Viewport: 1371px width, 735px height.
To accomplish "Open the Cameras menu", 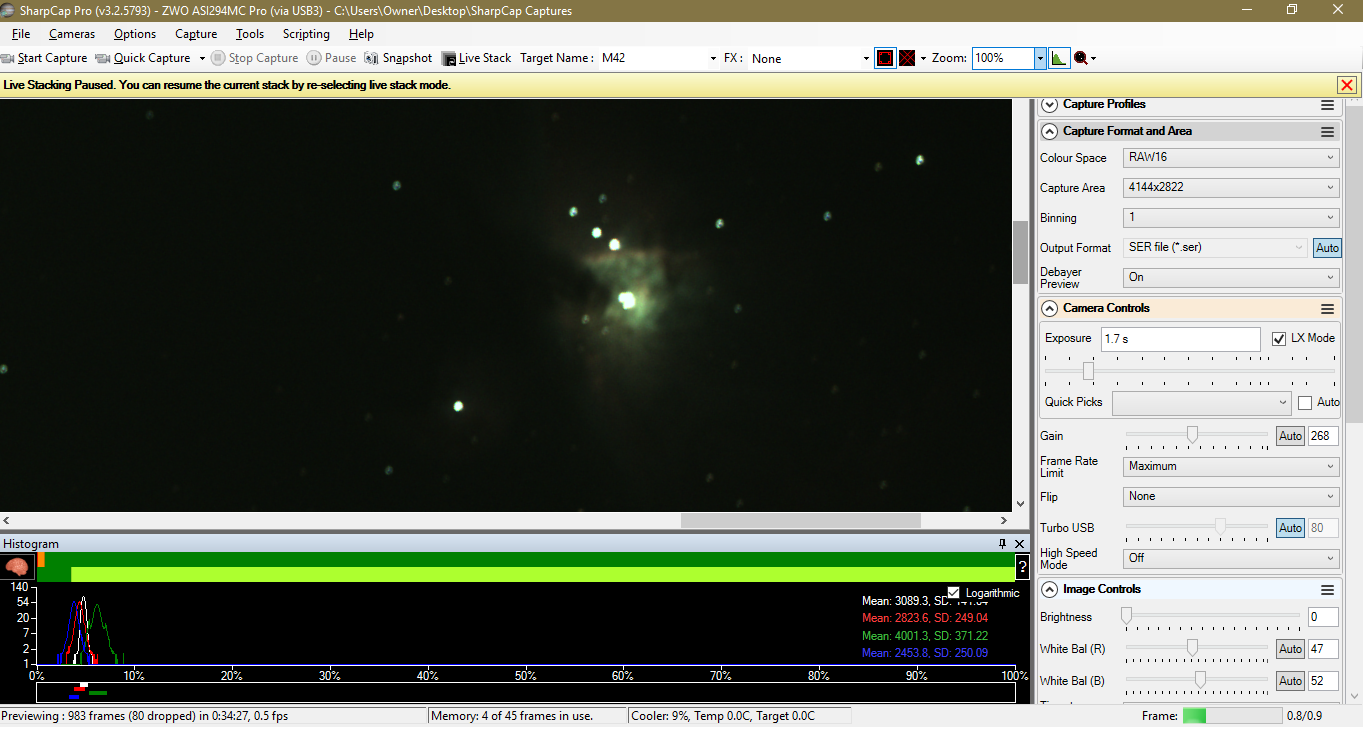I will (x=72, y=34).
